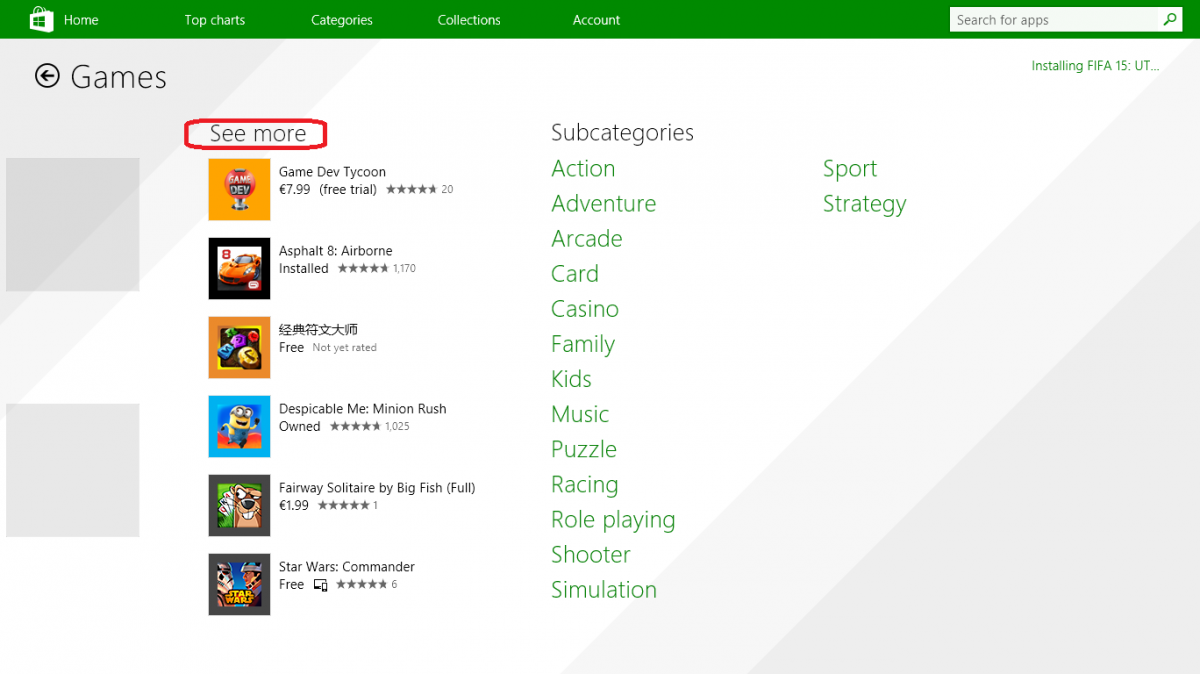Viewport: 1200px width, 674px height.
Task: Open Star Wars: Commander app icon
Action: point(239,584)
